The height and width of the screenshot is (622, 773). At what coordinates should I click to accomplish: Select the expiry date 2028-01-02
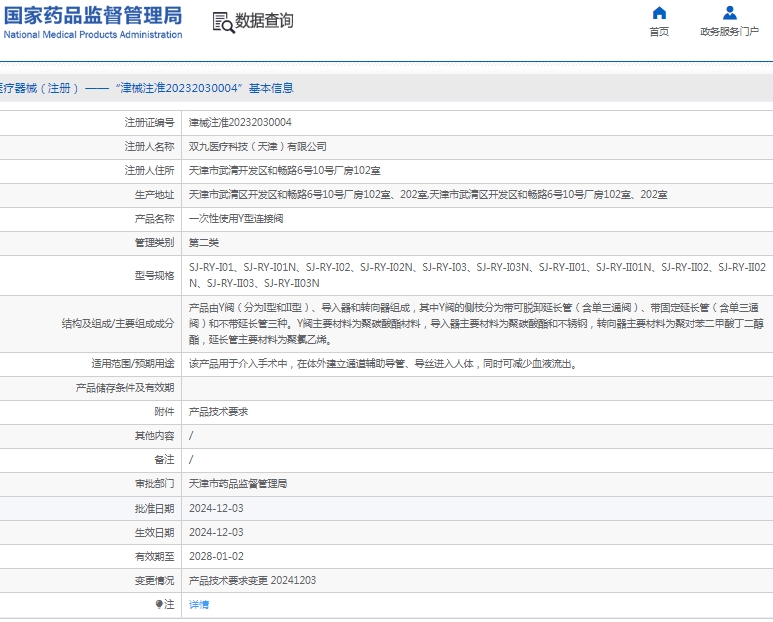[216, 556]
